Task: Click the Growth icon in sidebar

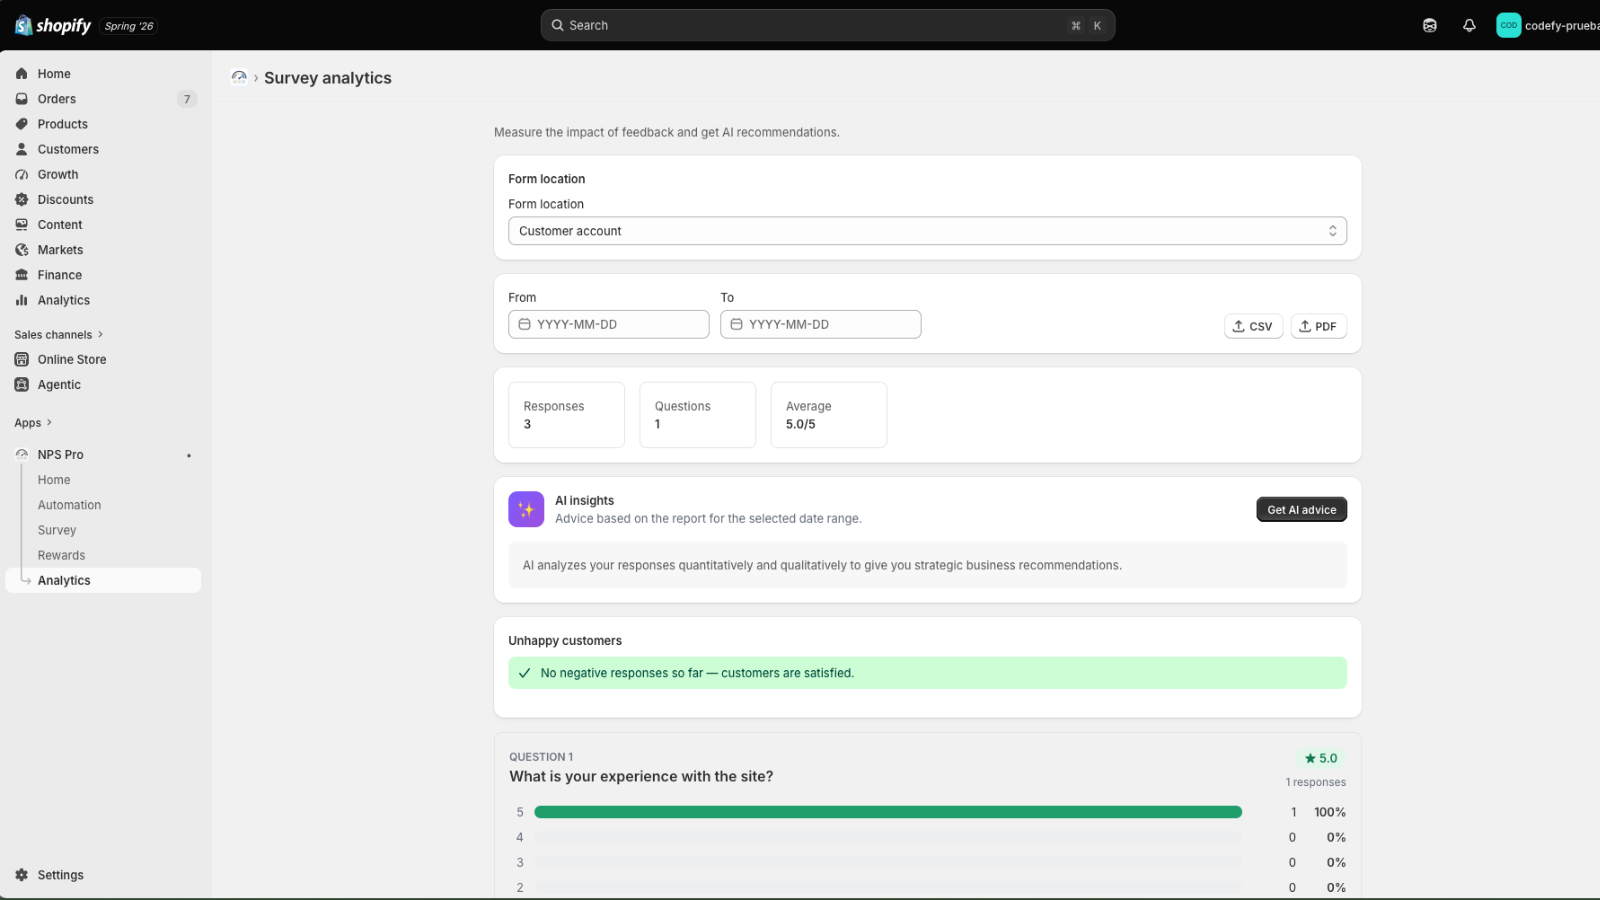Action: 22,174
